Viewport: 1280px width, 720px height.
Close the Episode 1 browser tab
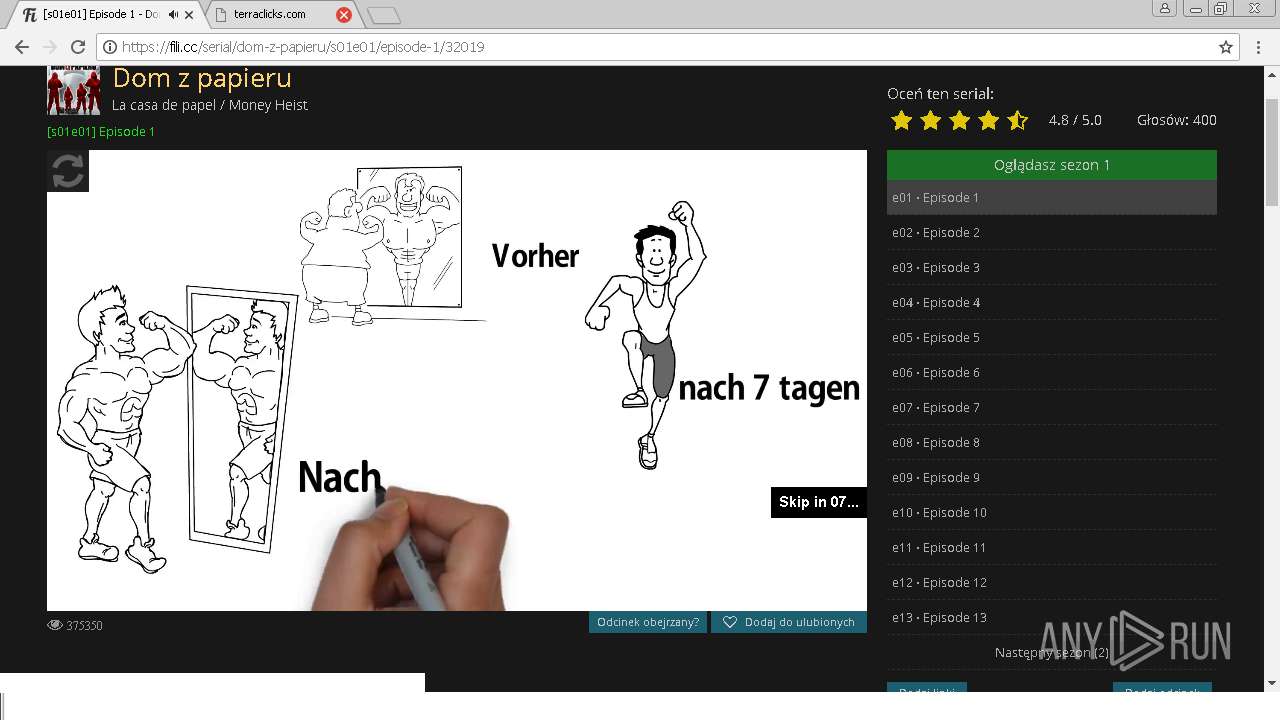click(x=189, y=15)
